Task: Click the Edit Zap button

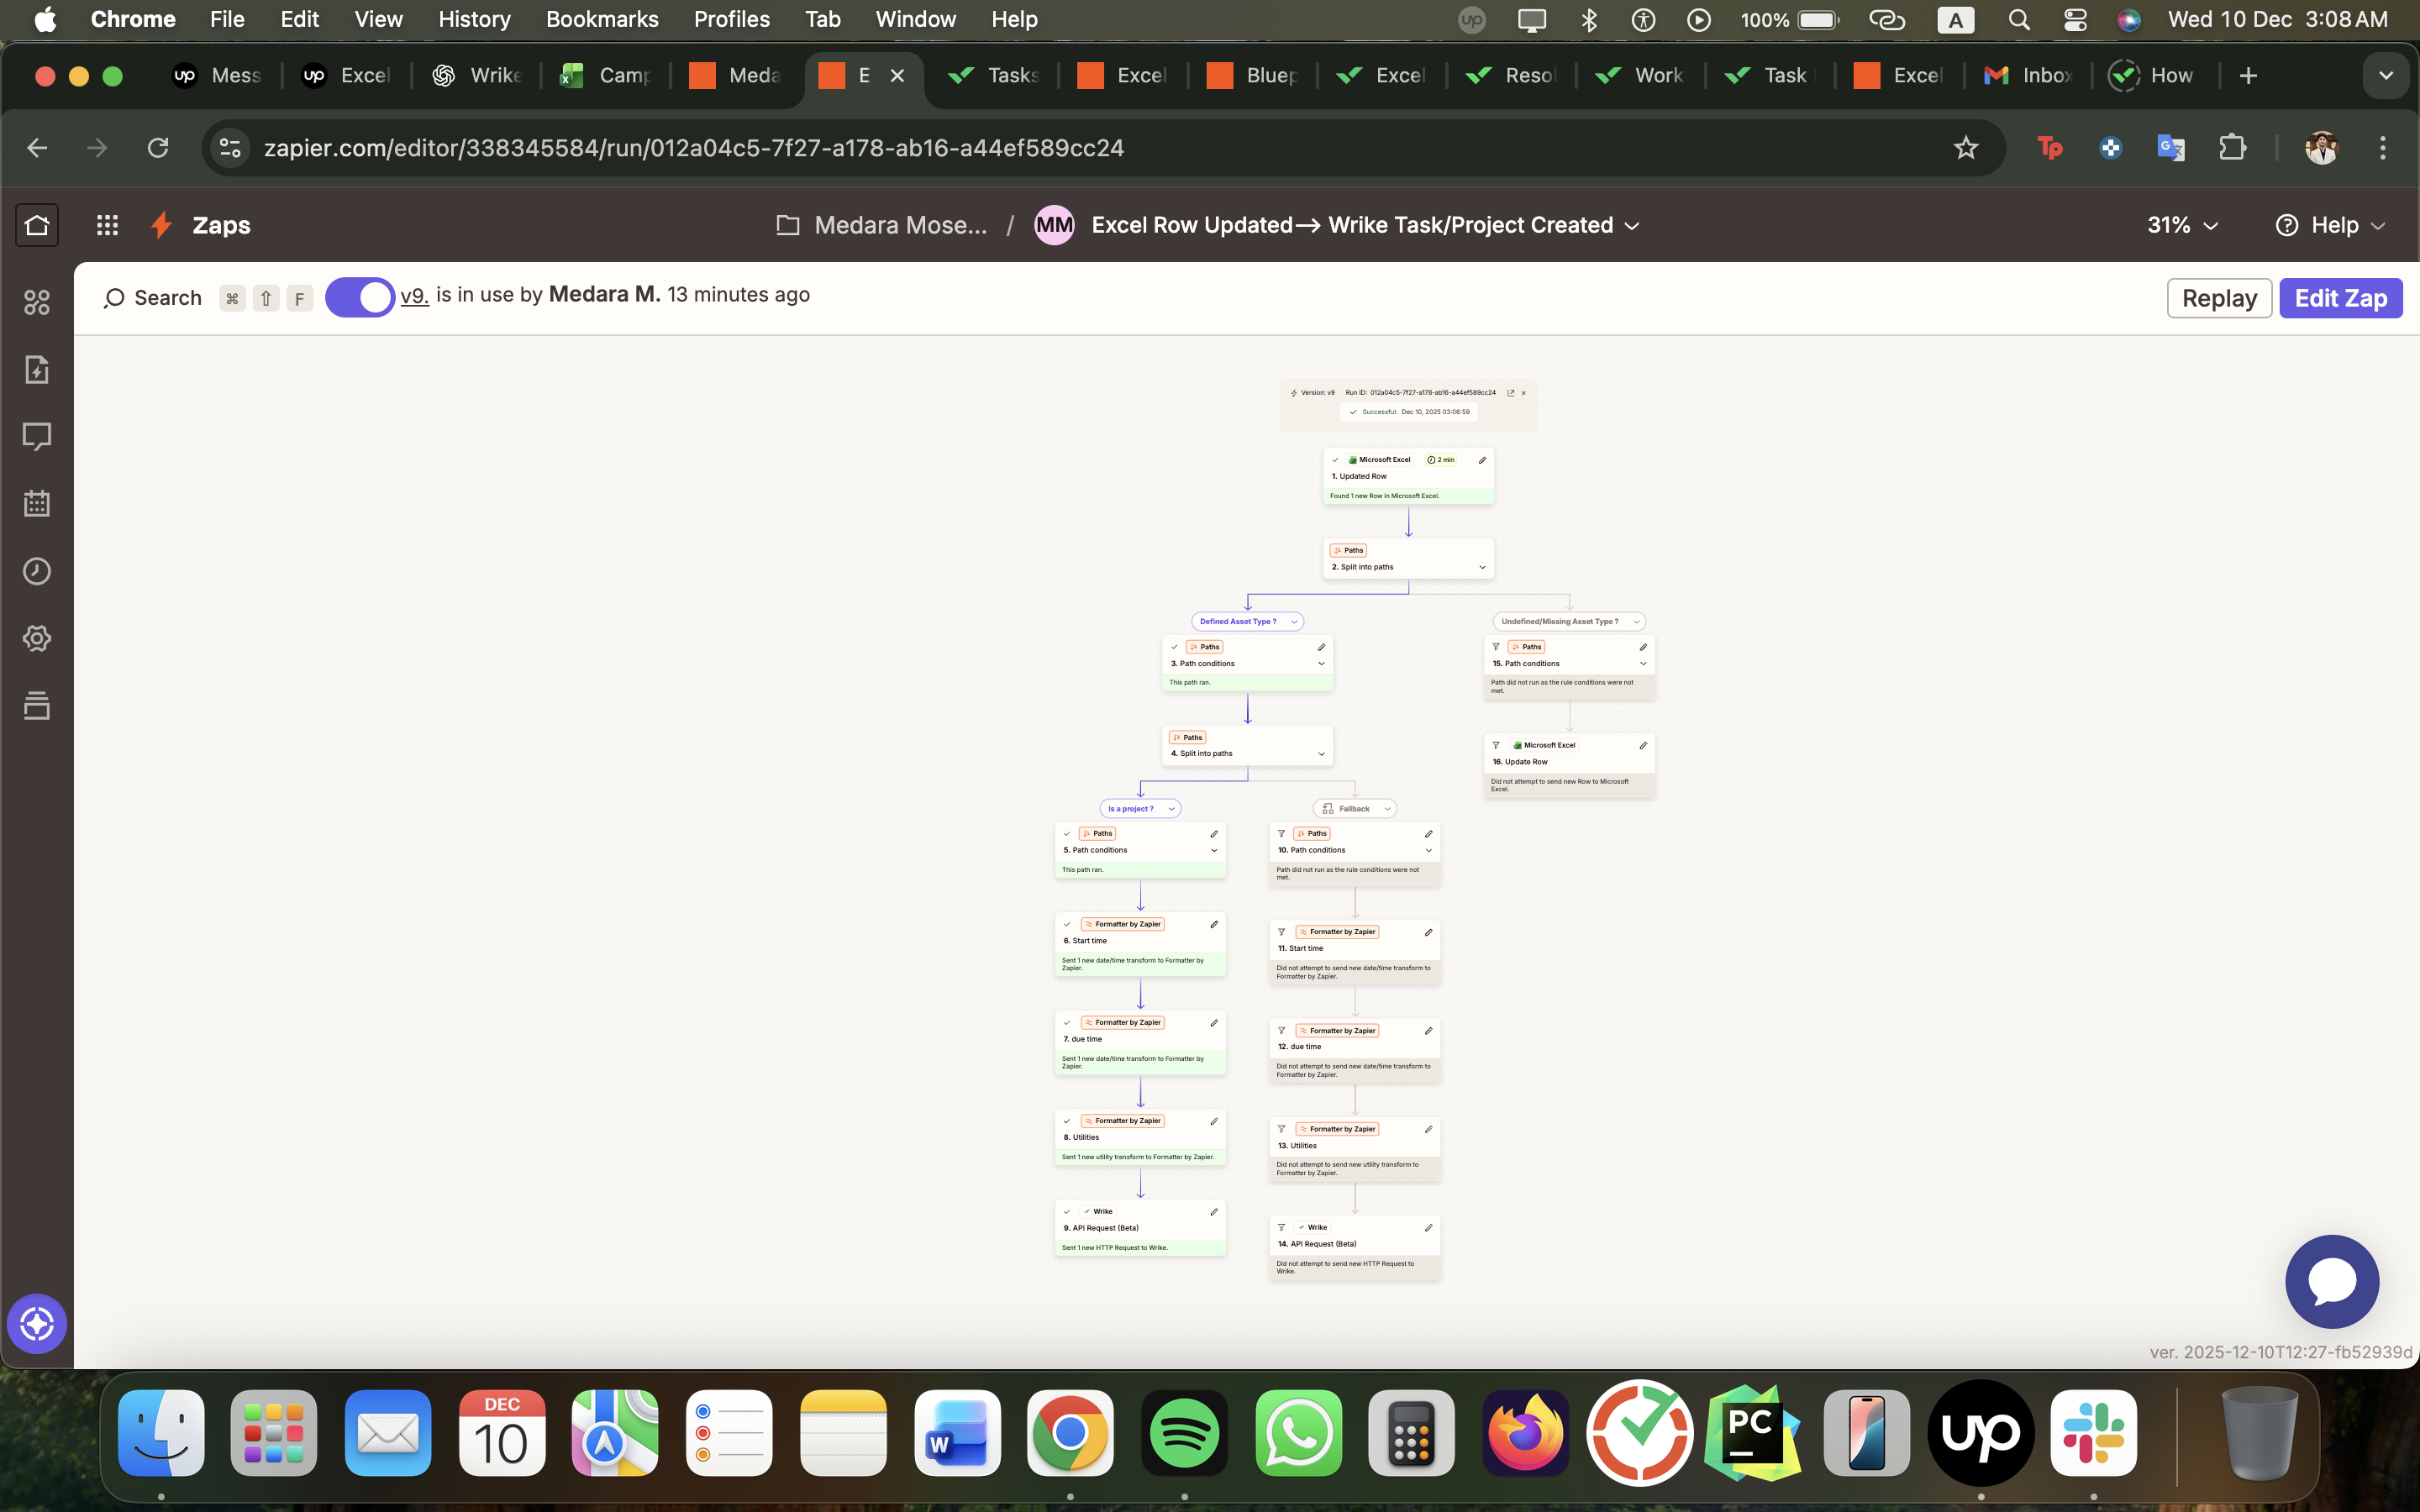Action: click(2340, 297)
